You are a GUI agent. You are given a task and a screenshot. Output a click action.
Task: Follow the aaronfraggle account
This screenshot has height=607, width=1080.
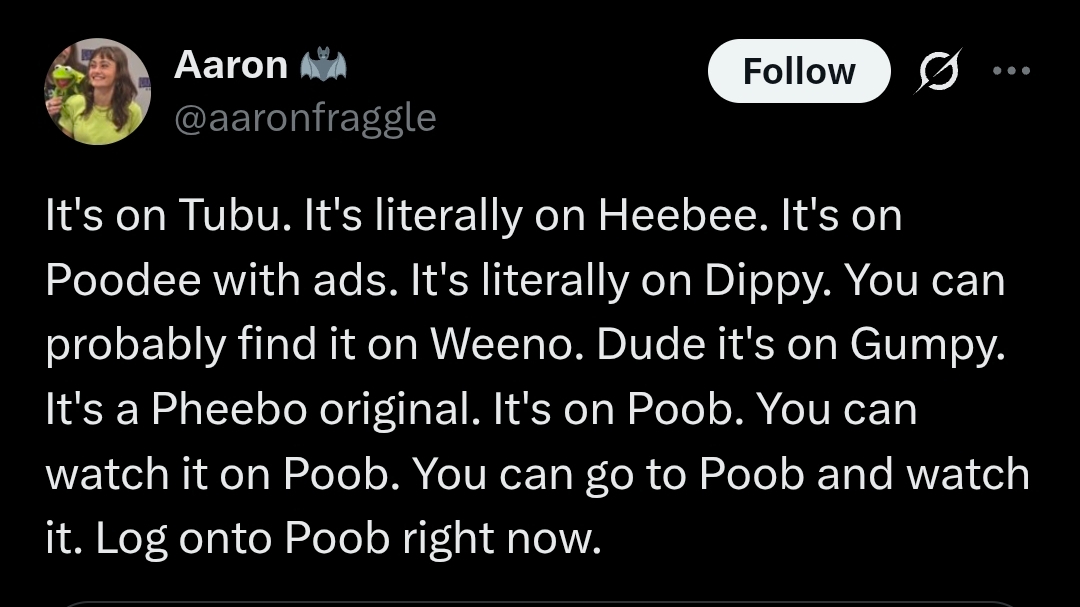click(x=798, y=72)
